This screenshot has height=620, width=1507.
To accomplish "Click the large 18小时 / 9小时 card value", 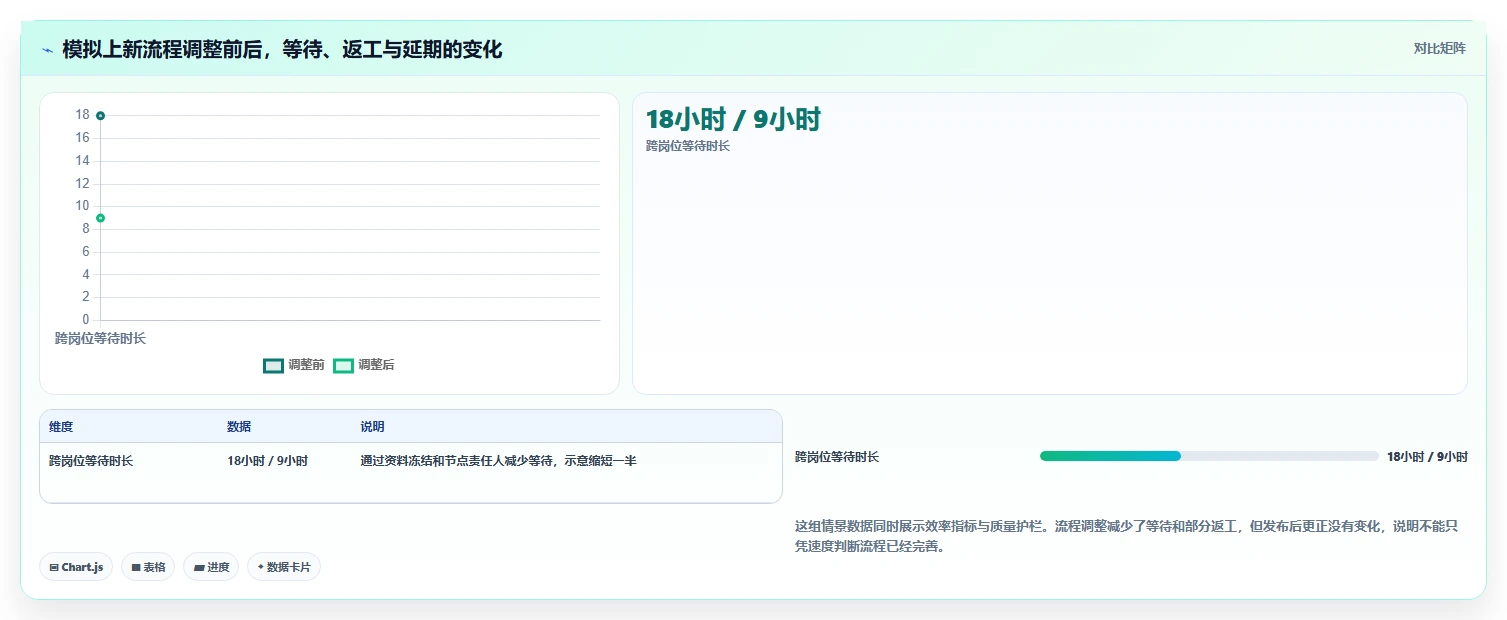I will pyautogui.click(x=733, y=120).
